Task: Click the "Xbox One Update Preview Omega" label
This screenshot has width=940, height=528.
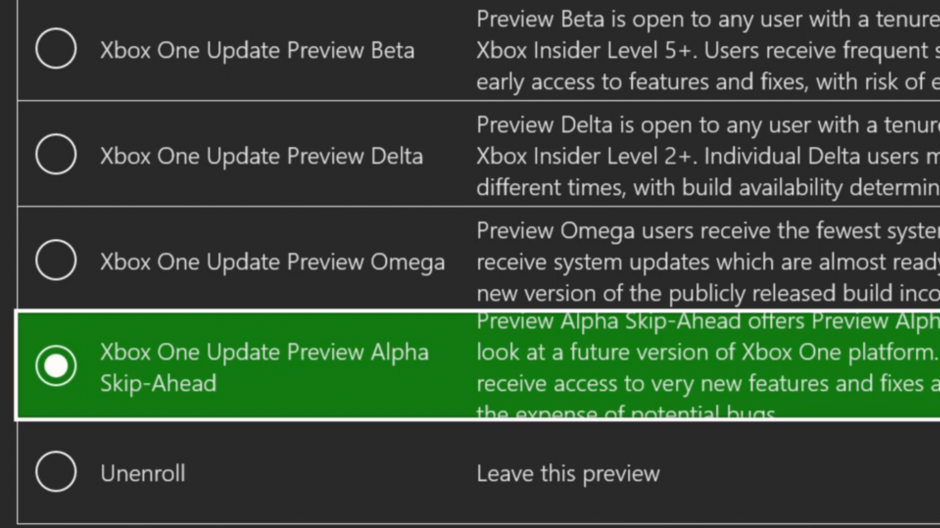Action: coord(272,262)
